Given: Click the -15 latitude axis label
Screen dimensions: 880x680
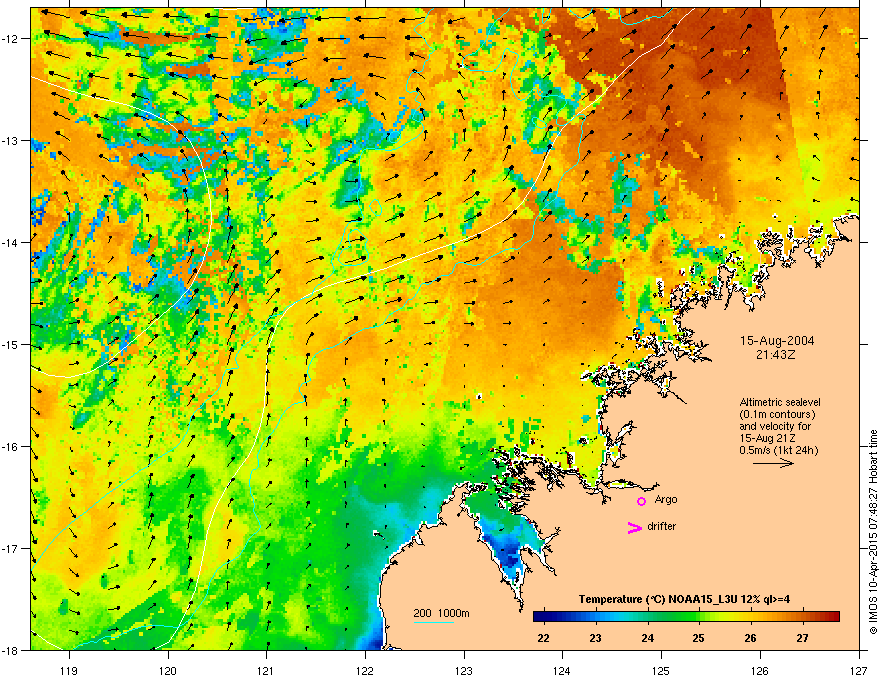Looking at the screenshot, I should (x=10, y=344).
